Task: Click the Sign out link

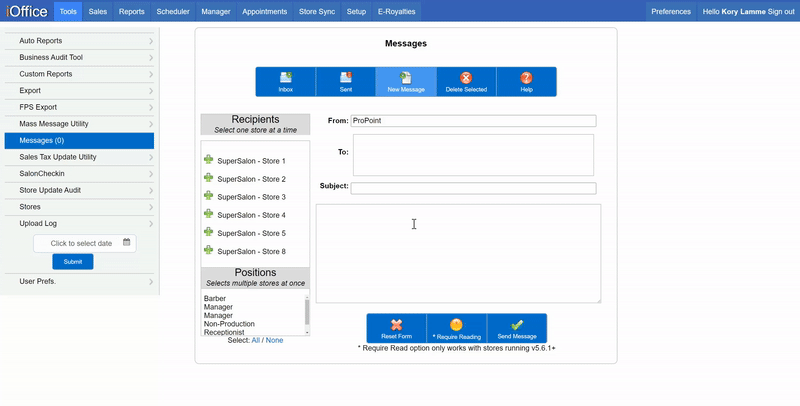Action: 781,12
